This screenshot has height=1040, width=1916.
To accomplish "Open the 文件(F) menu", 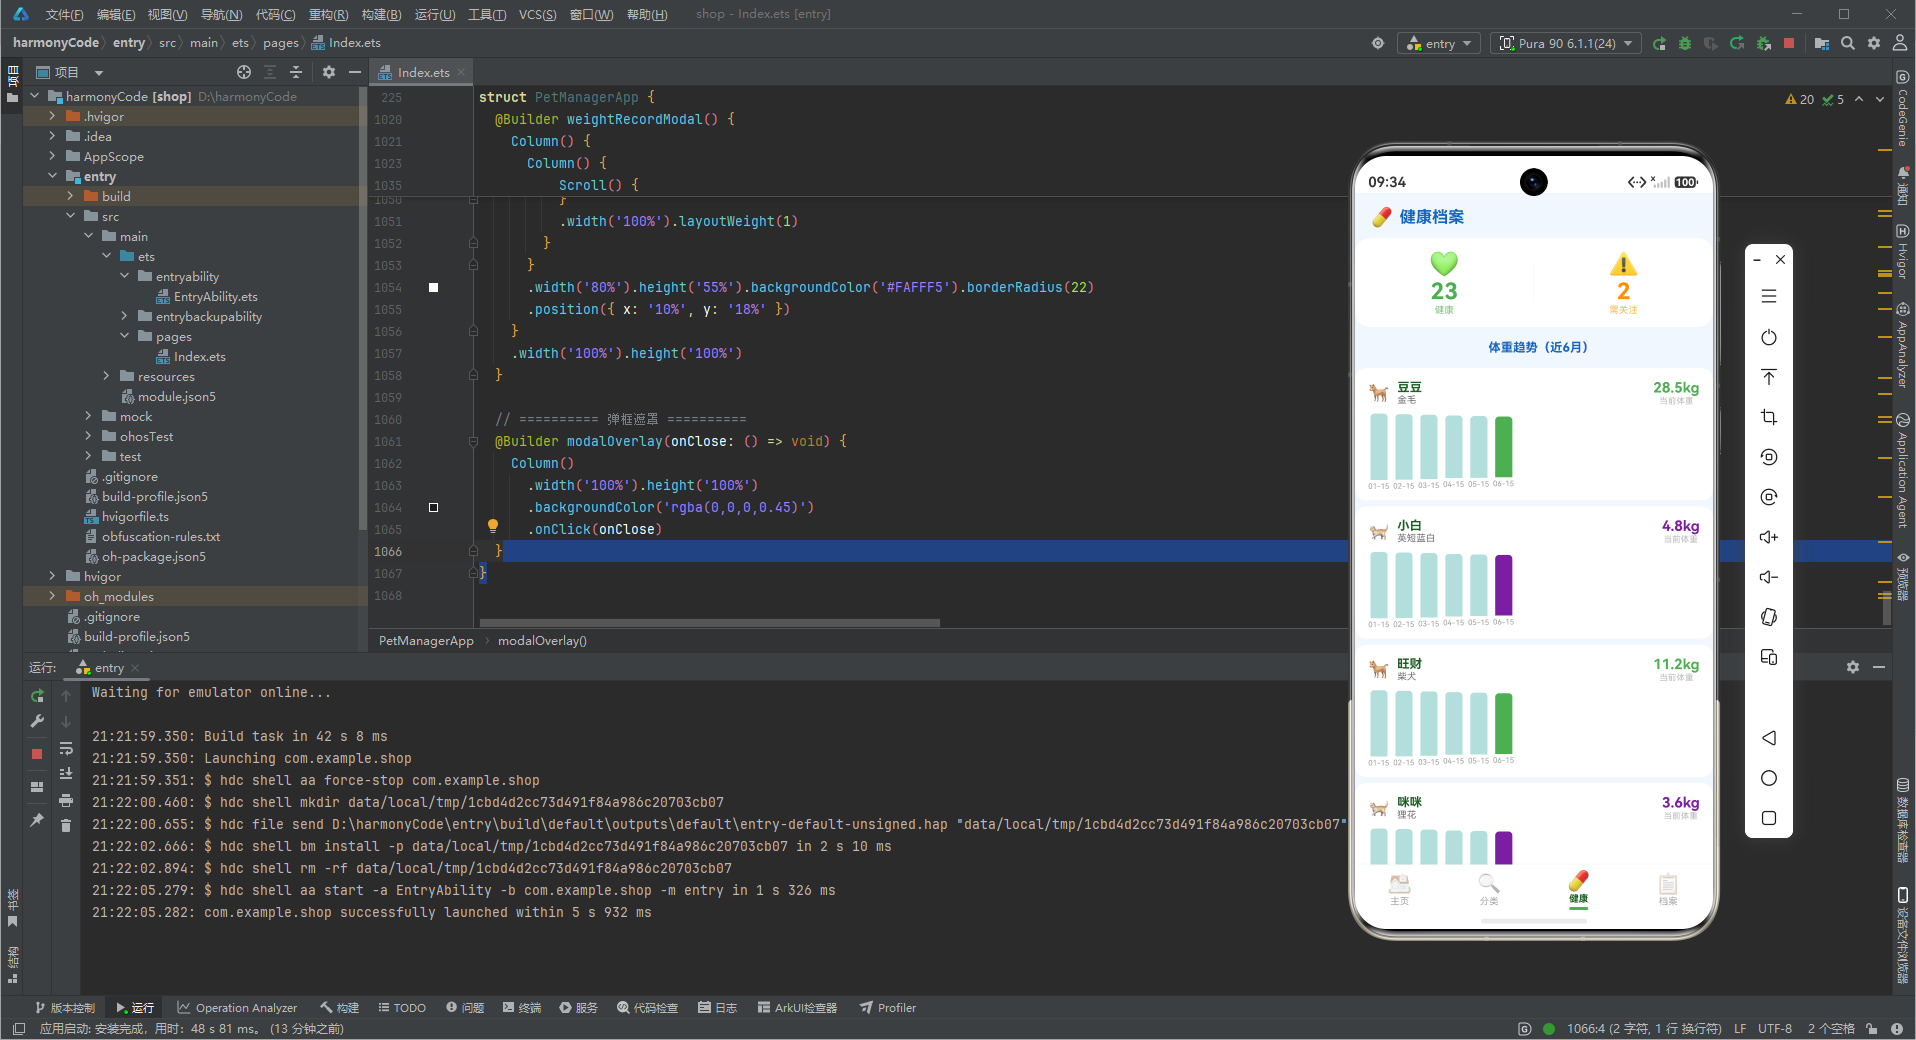I will (64, 14).
